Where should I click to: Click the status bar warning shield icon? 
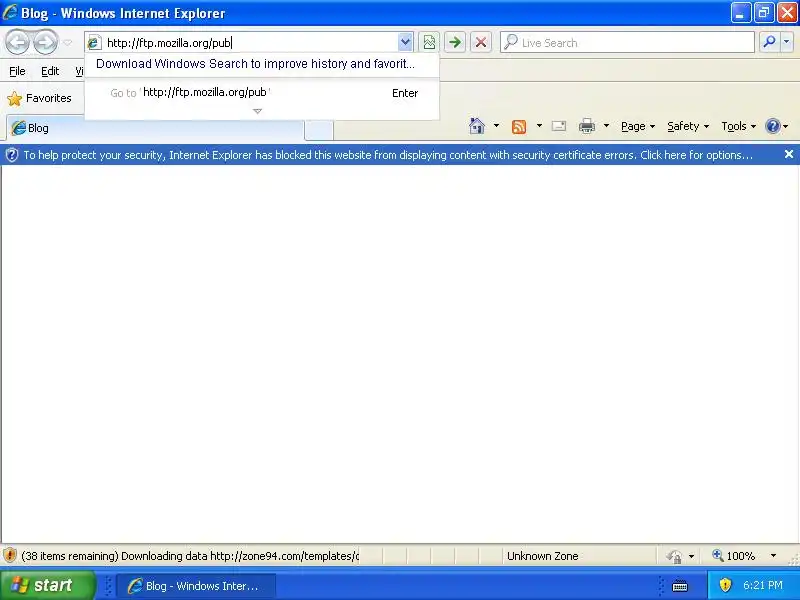click(10, 555)
